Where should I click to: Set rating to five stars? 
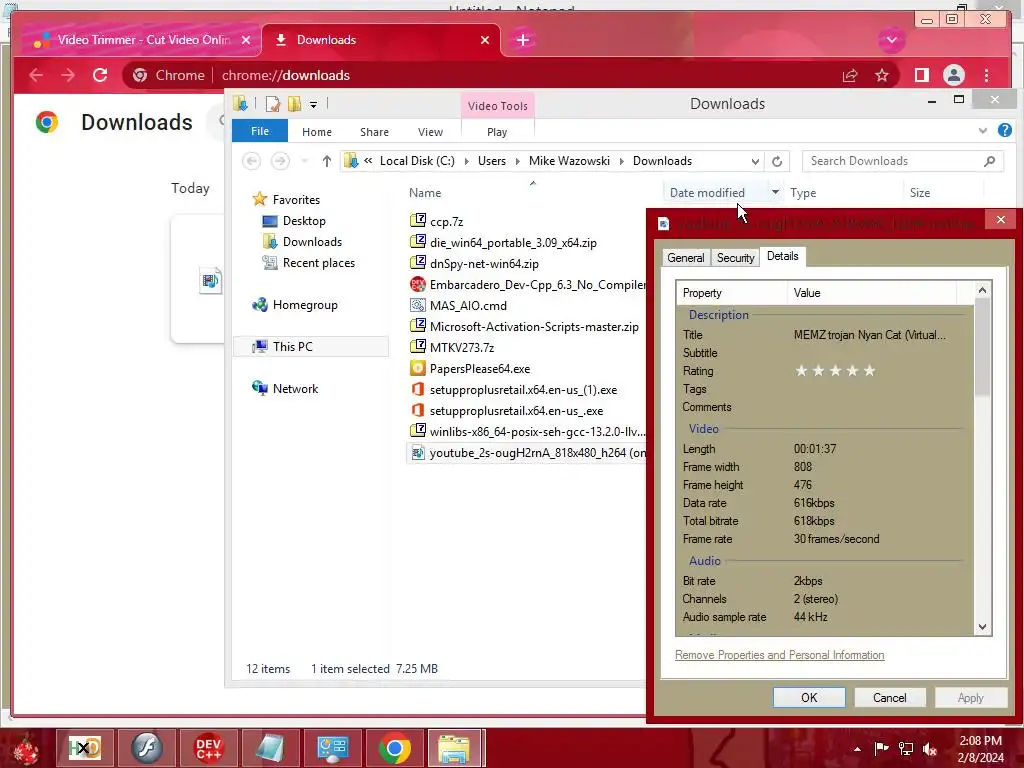[869, 371]
